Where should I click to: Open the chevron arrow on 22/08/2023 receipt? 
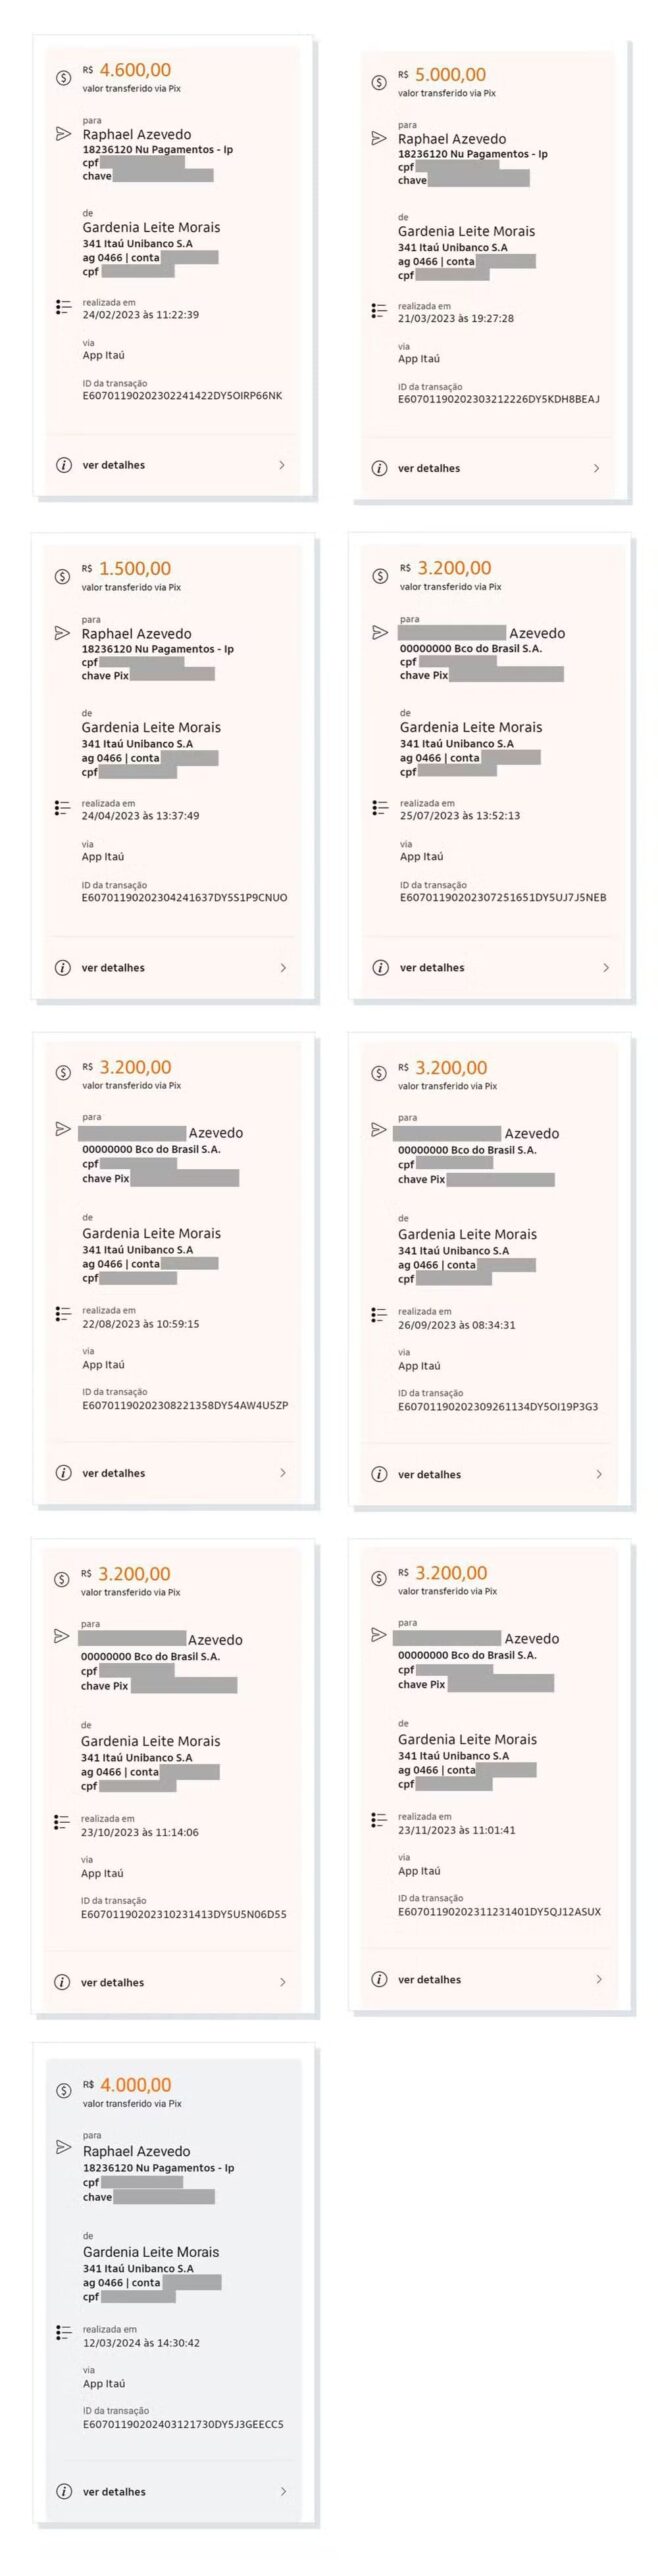(283, 1472)
